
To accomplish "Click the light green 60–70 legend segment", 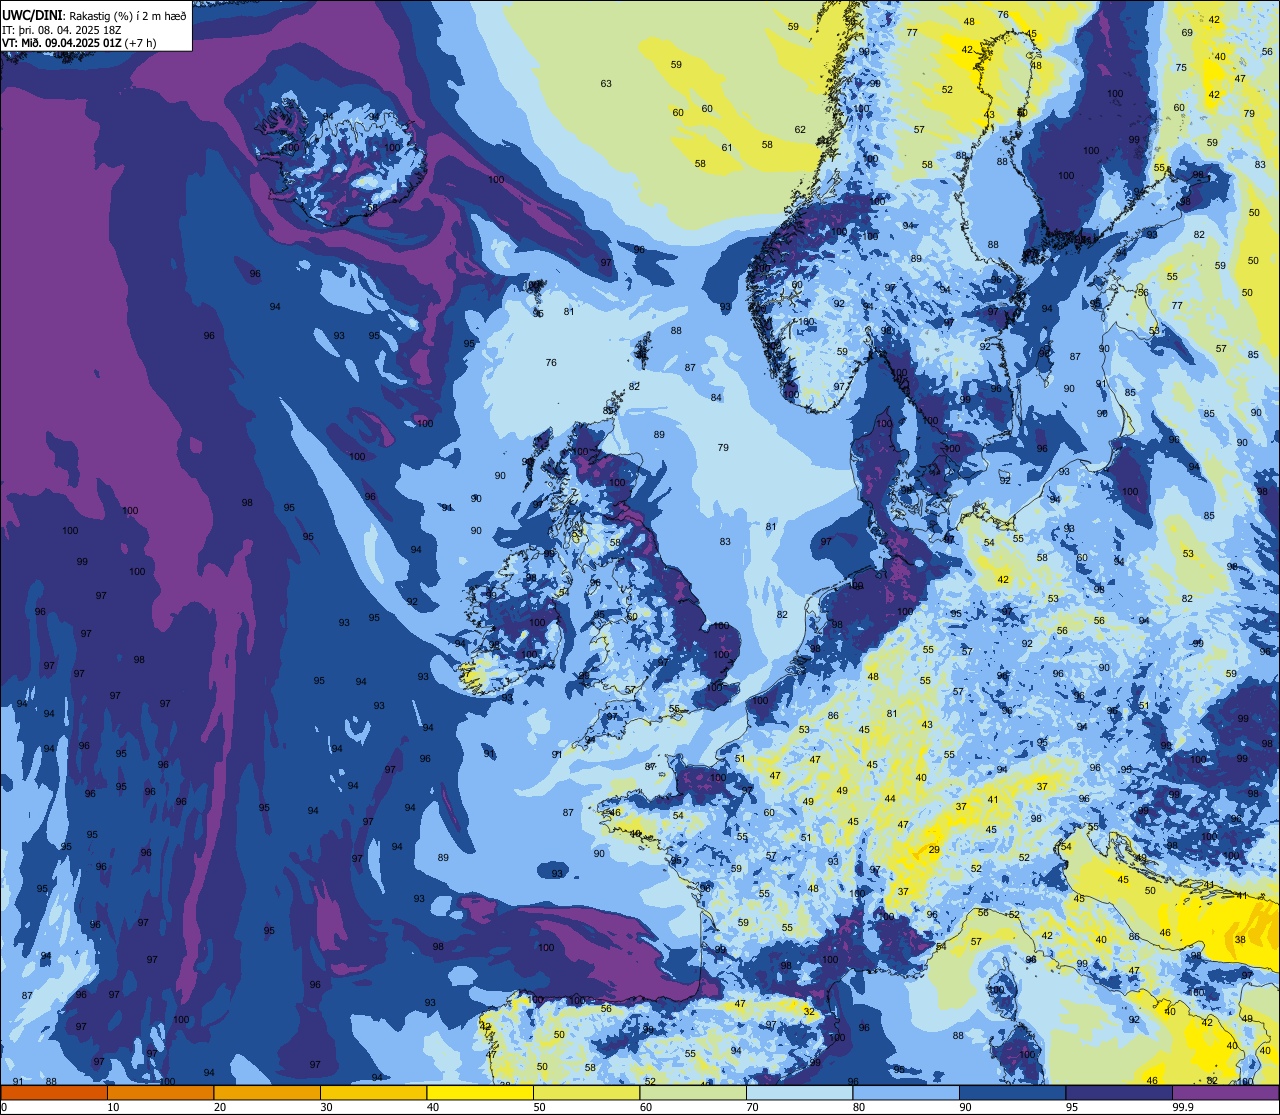I will [693, 1092].
